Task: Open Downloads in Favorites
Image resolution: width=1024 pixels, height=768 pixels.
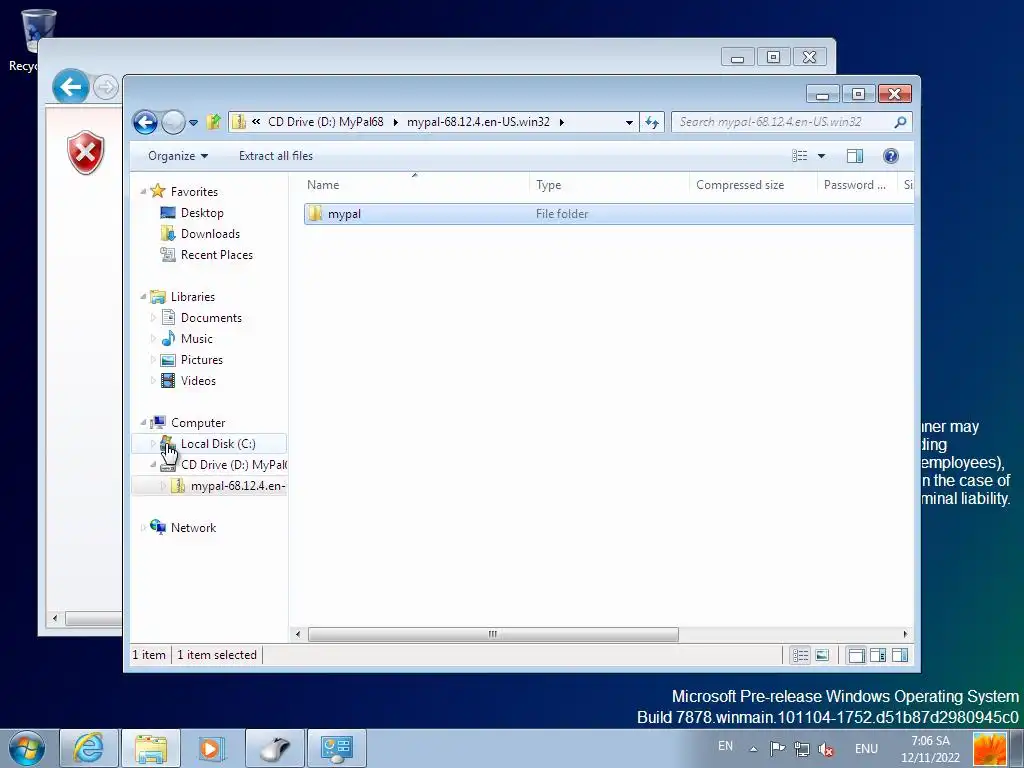Action: click(x=210, y=234)
